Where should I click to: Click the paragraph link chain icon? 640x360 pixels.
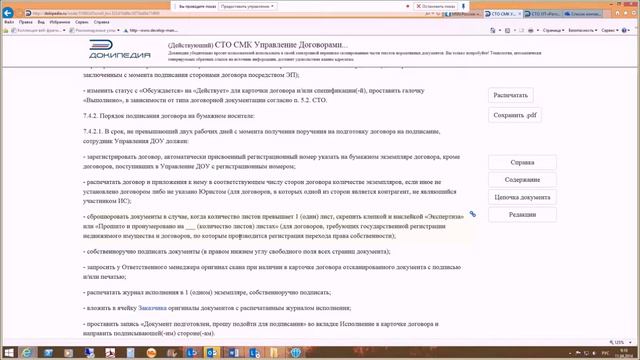coord(473,214)
